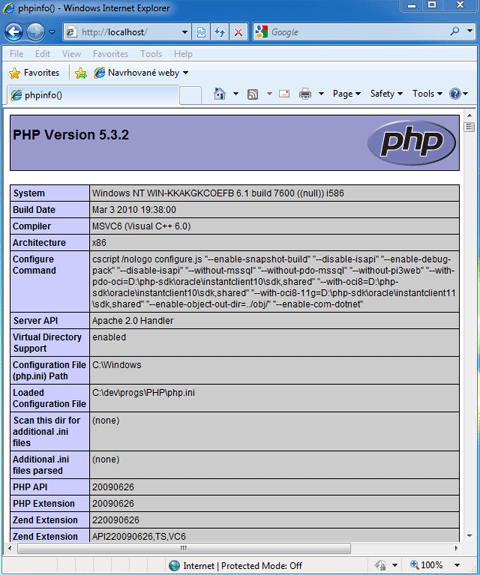Click the C:\dev\progs\PHP\php.ini value
This screenshot has width=480, height=575.
[143, 393]
